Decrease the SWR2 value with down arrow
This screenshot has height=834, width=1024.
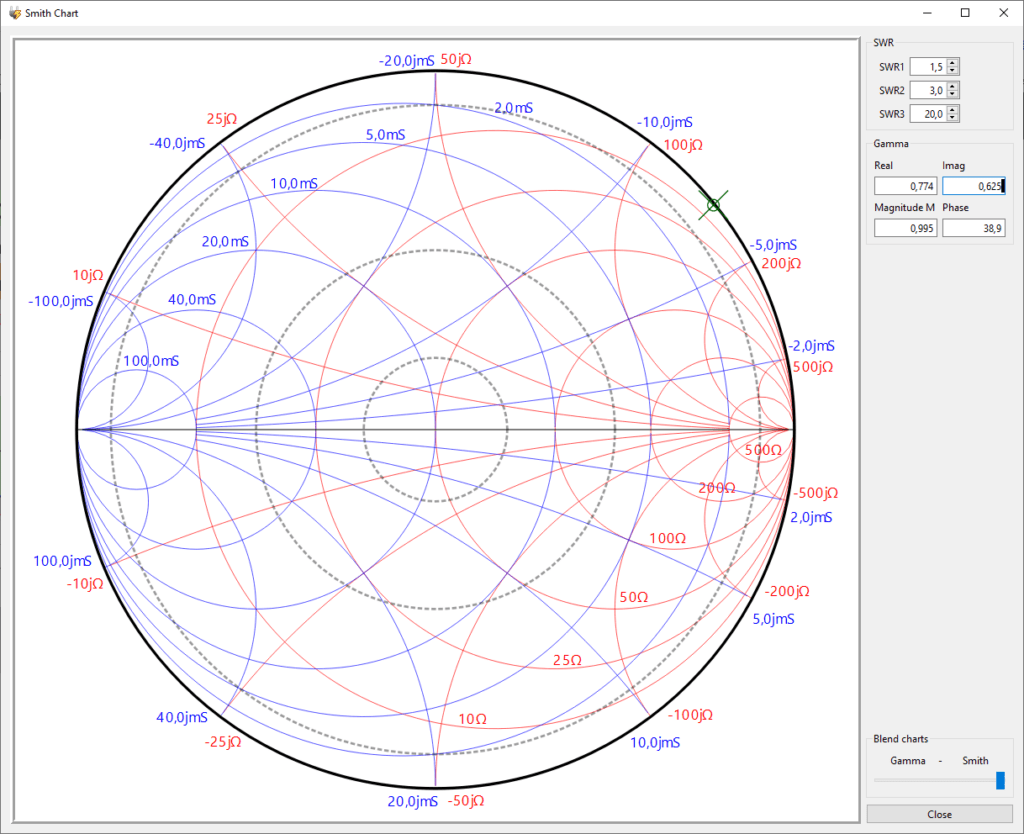[953, 94]
